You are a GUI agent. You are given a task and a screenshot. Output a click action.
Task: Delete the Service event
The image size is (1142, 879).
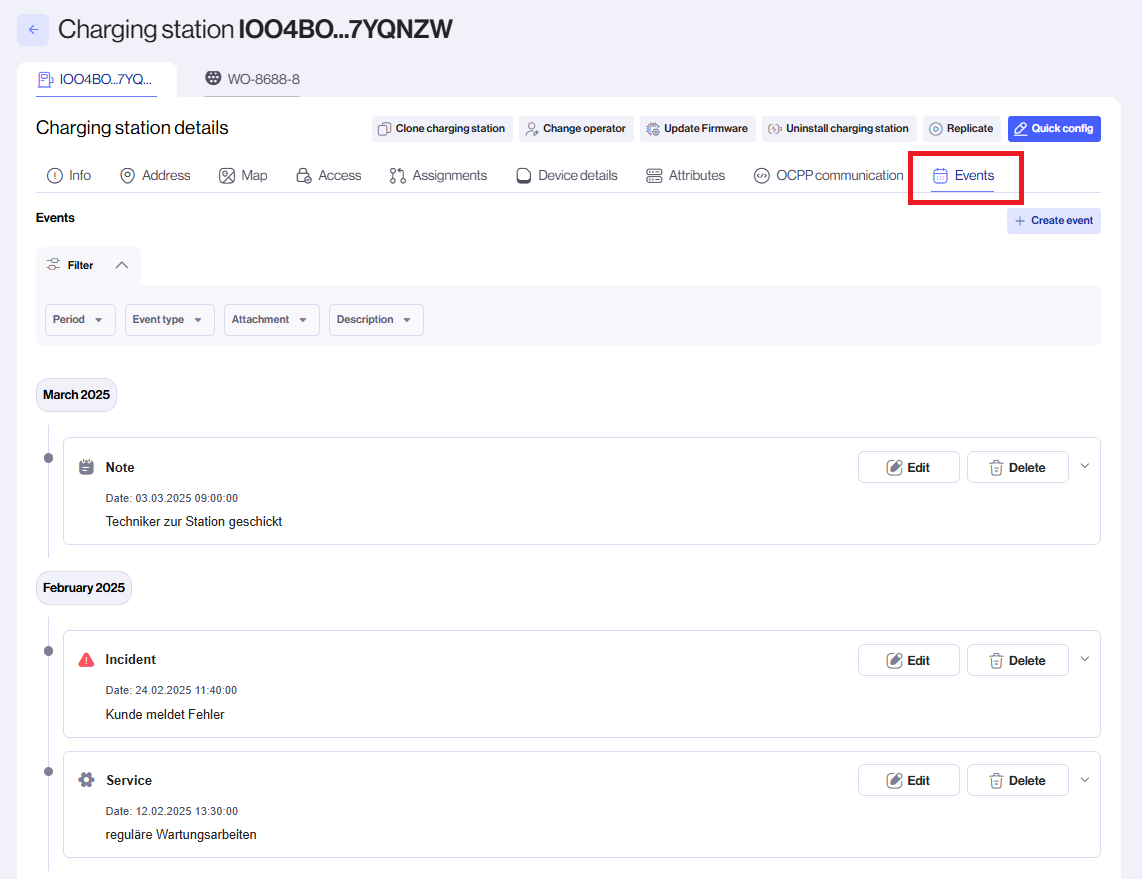tap(1017, 781)
